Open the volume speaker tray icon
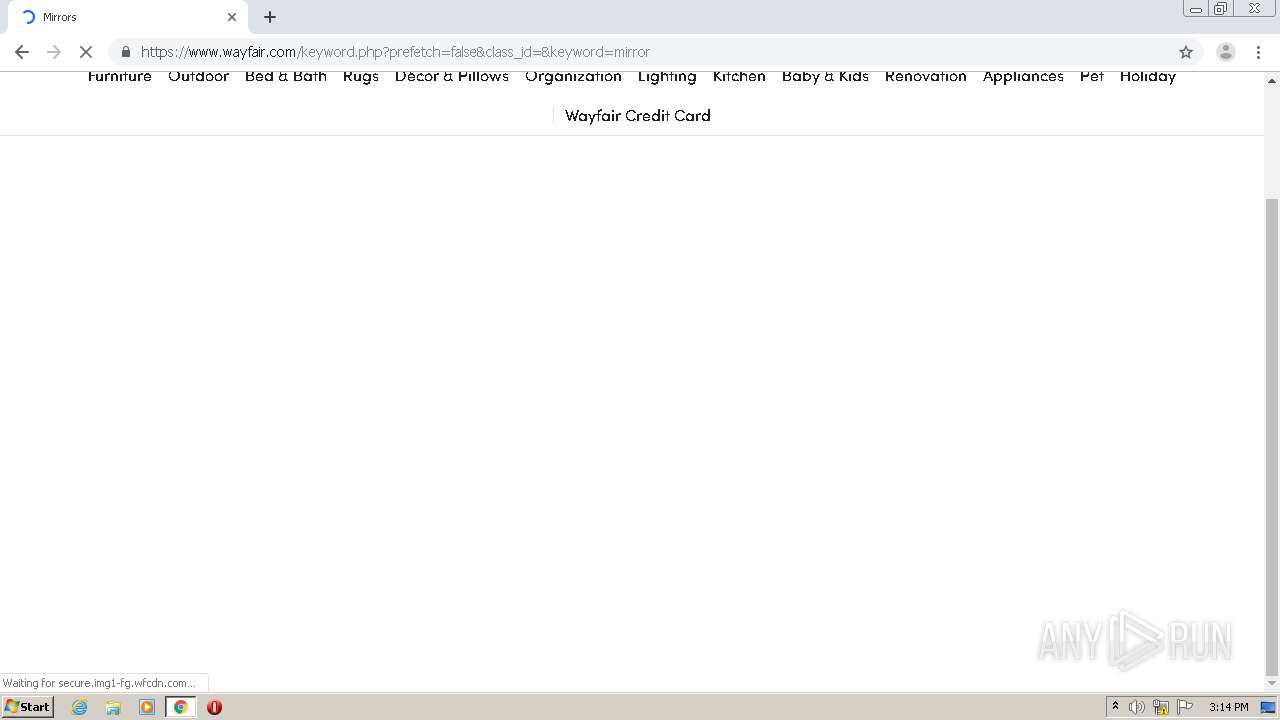This screenshot has width=1280, height=720. tap(1137, 707)
